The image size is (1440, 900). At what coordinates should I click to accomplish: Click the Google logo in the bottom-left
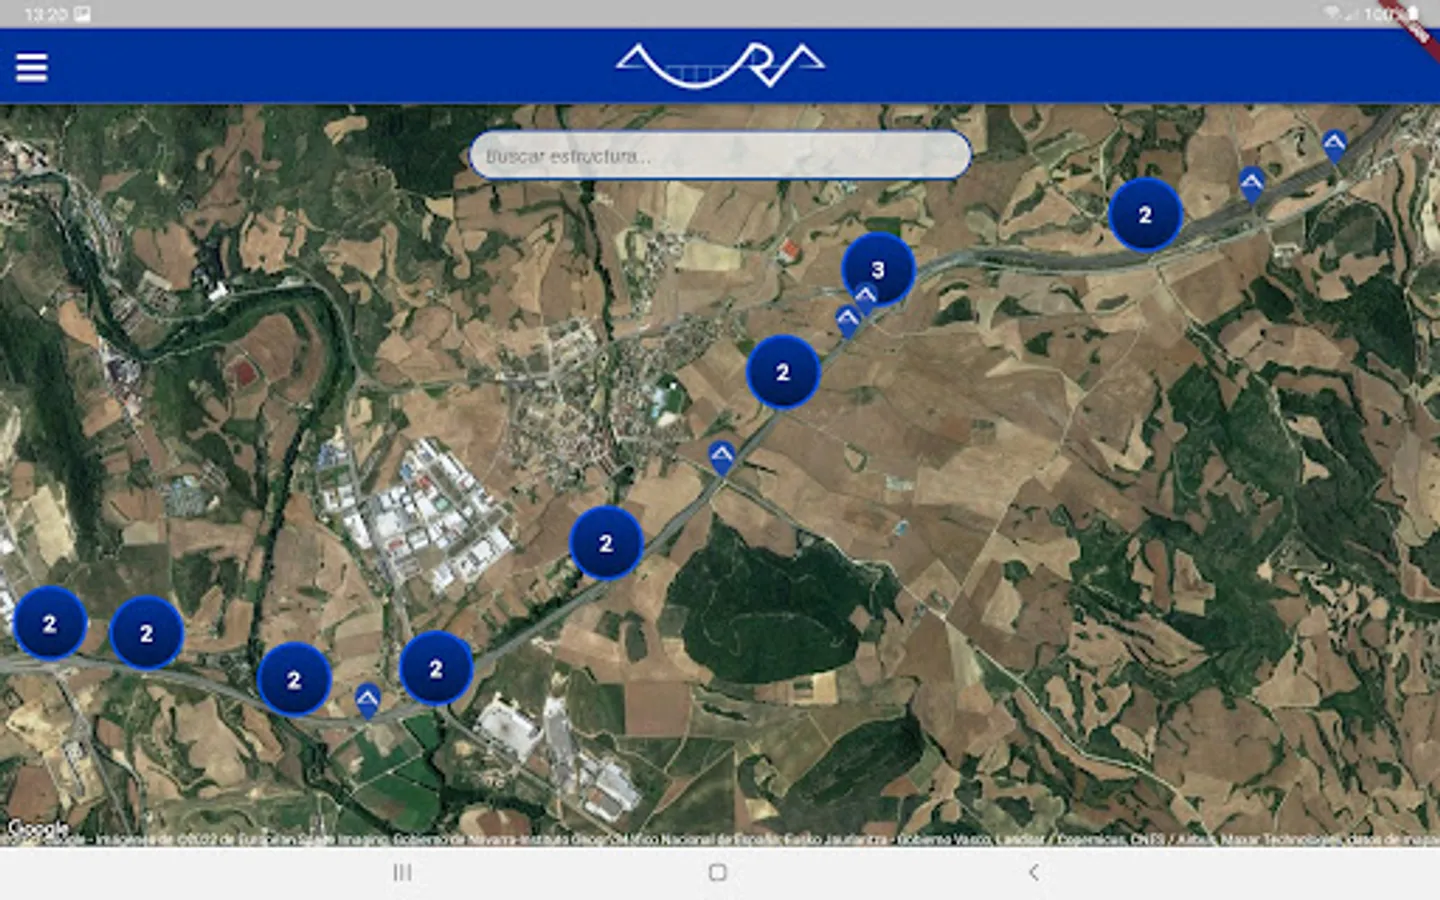point(37,830)
